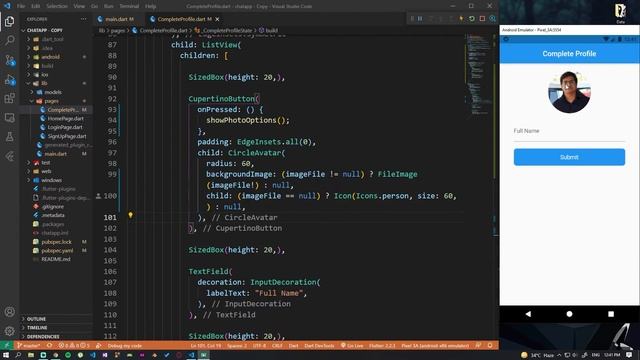
Task: Switch to the main.dart editor tab
Action: (x=119, y=19)
